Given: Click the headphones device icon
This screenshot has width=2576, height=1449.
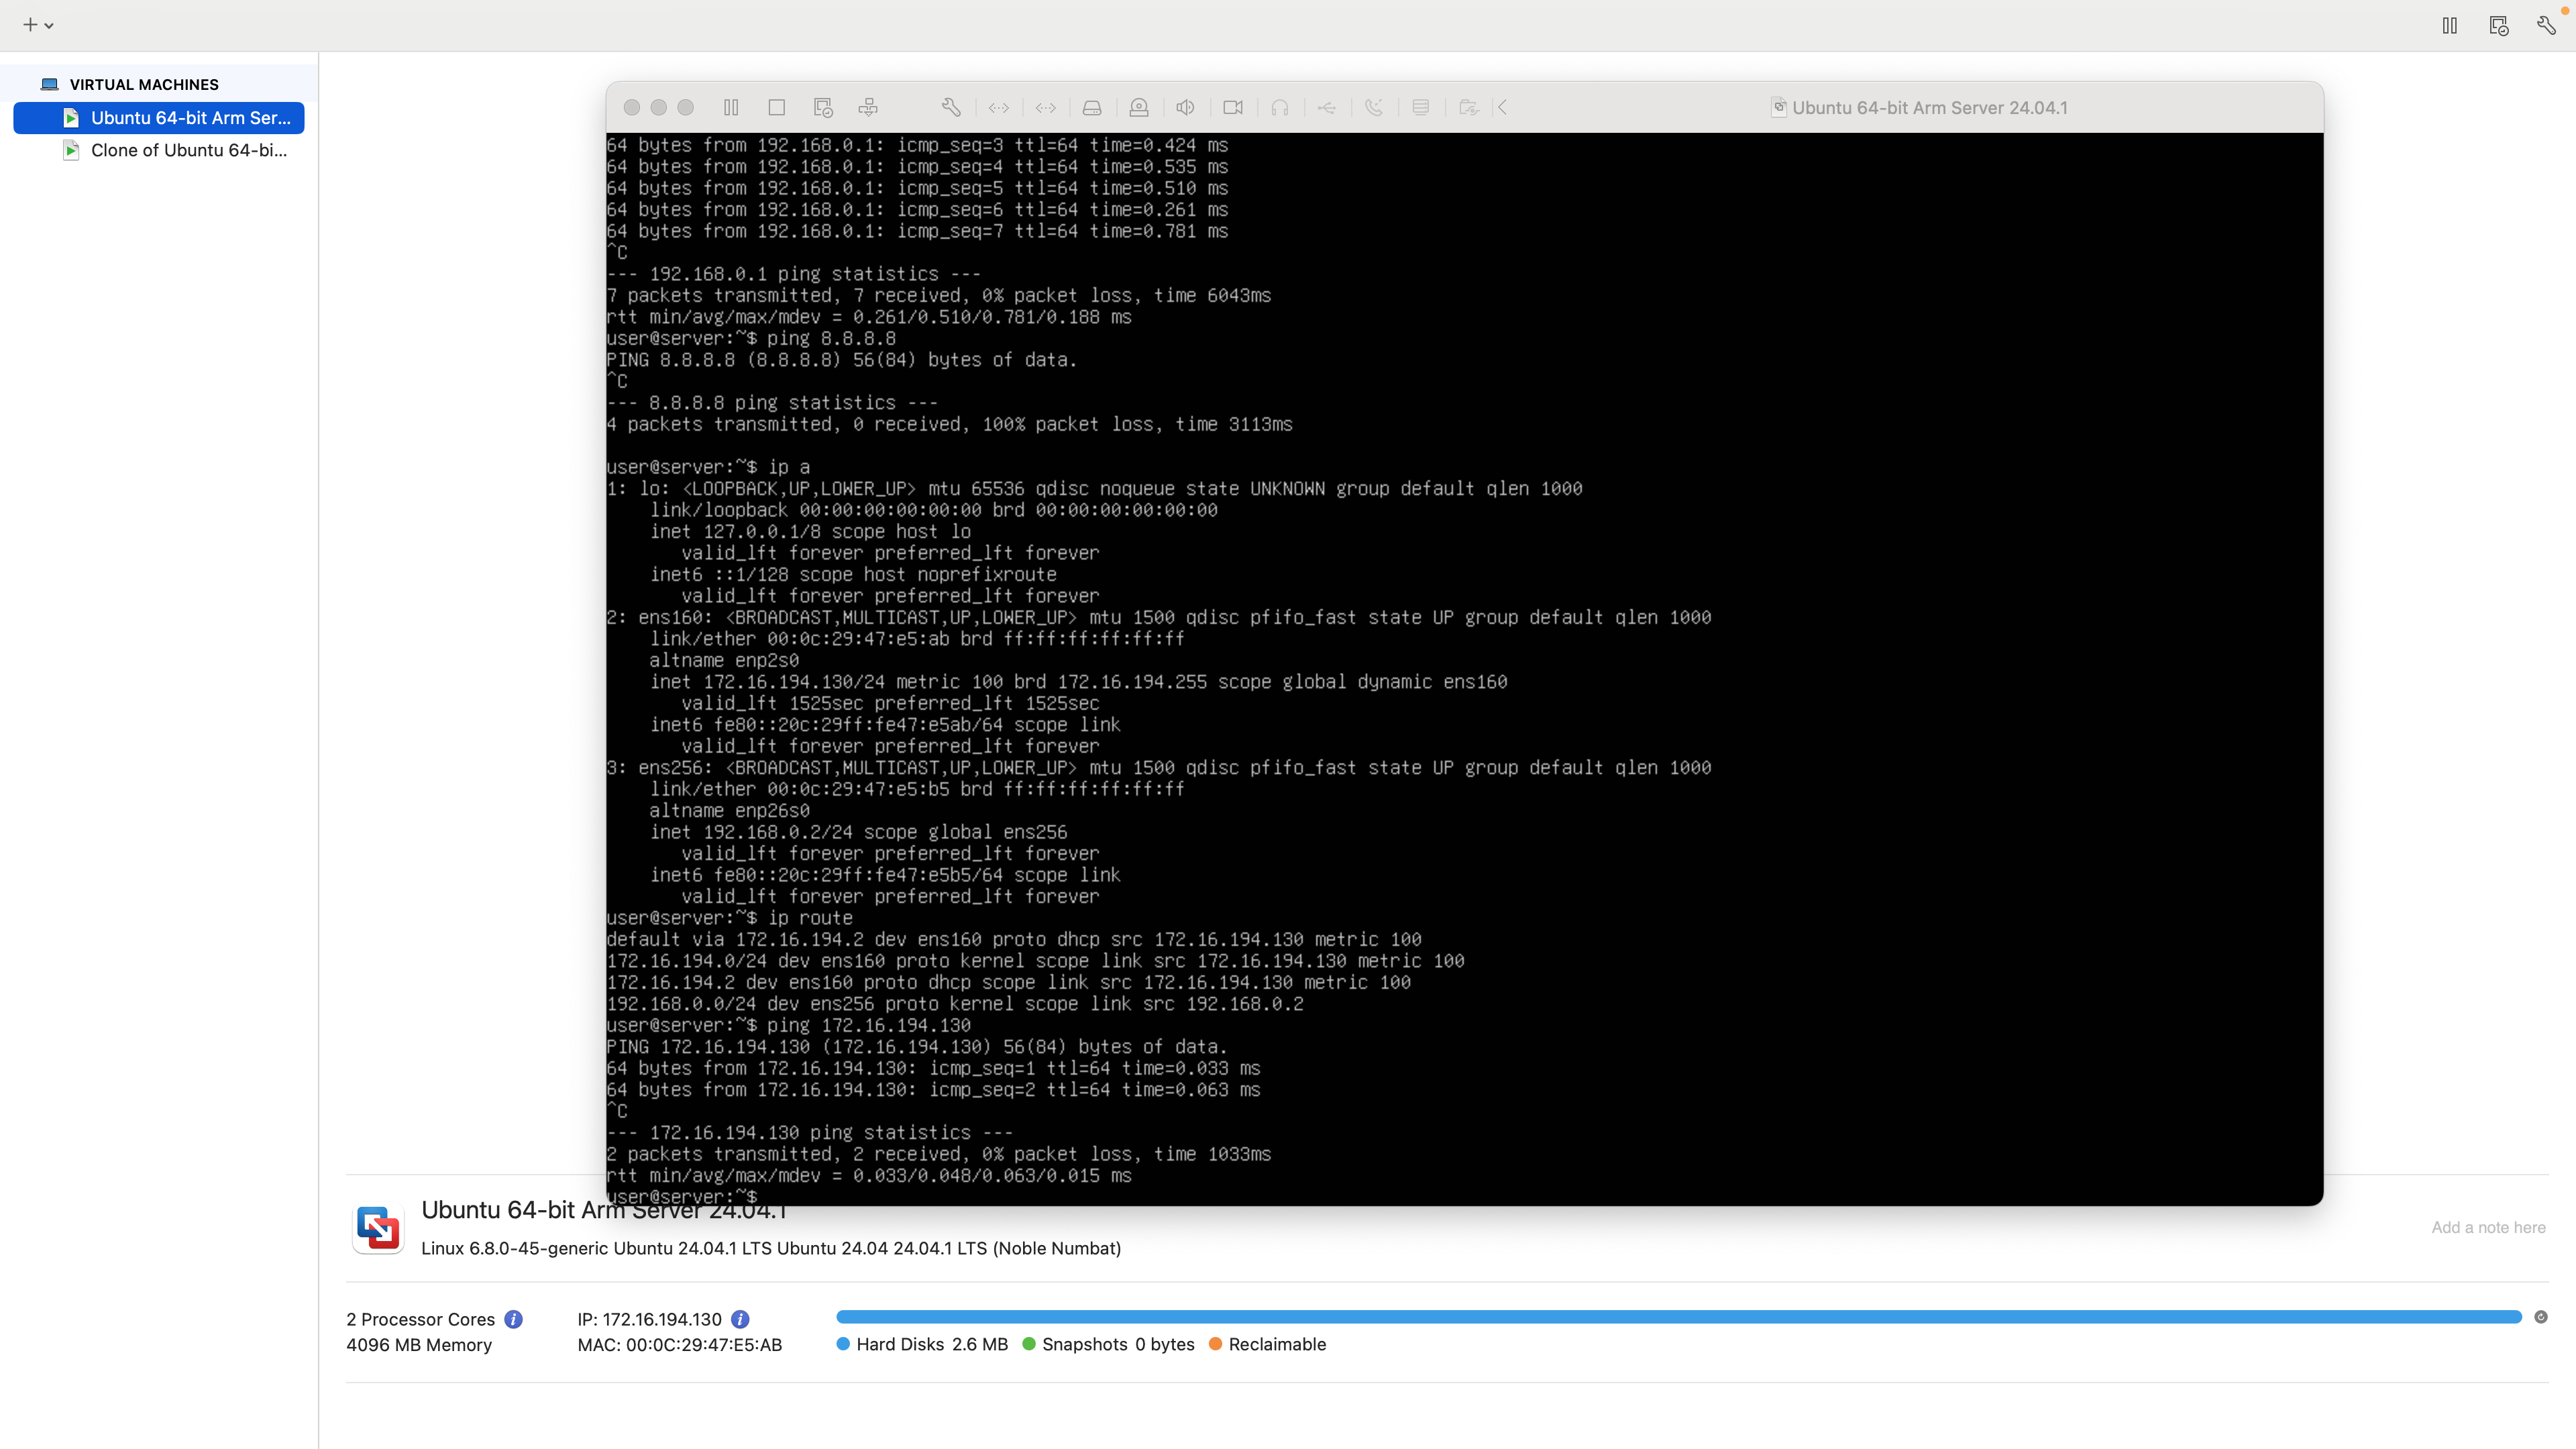Looking at the screenshot, I should [1280, 107].
